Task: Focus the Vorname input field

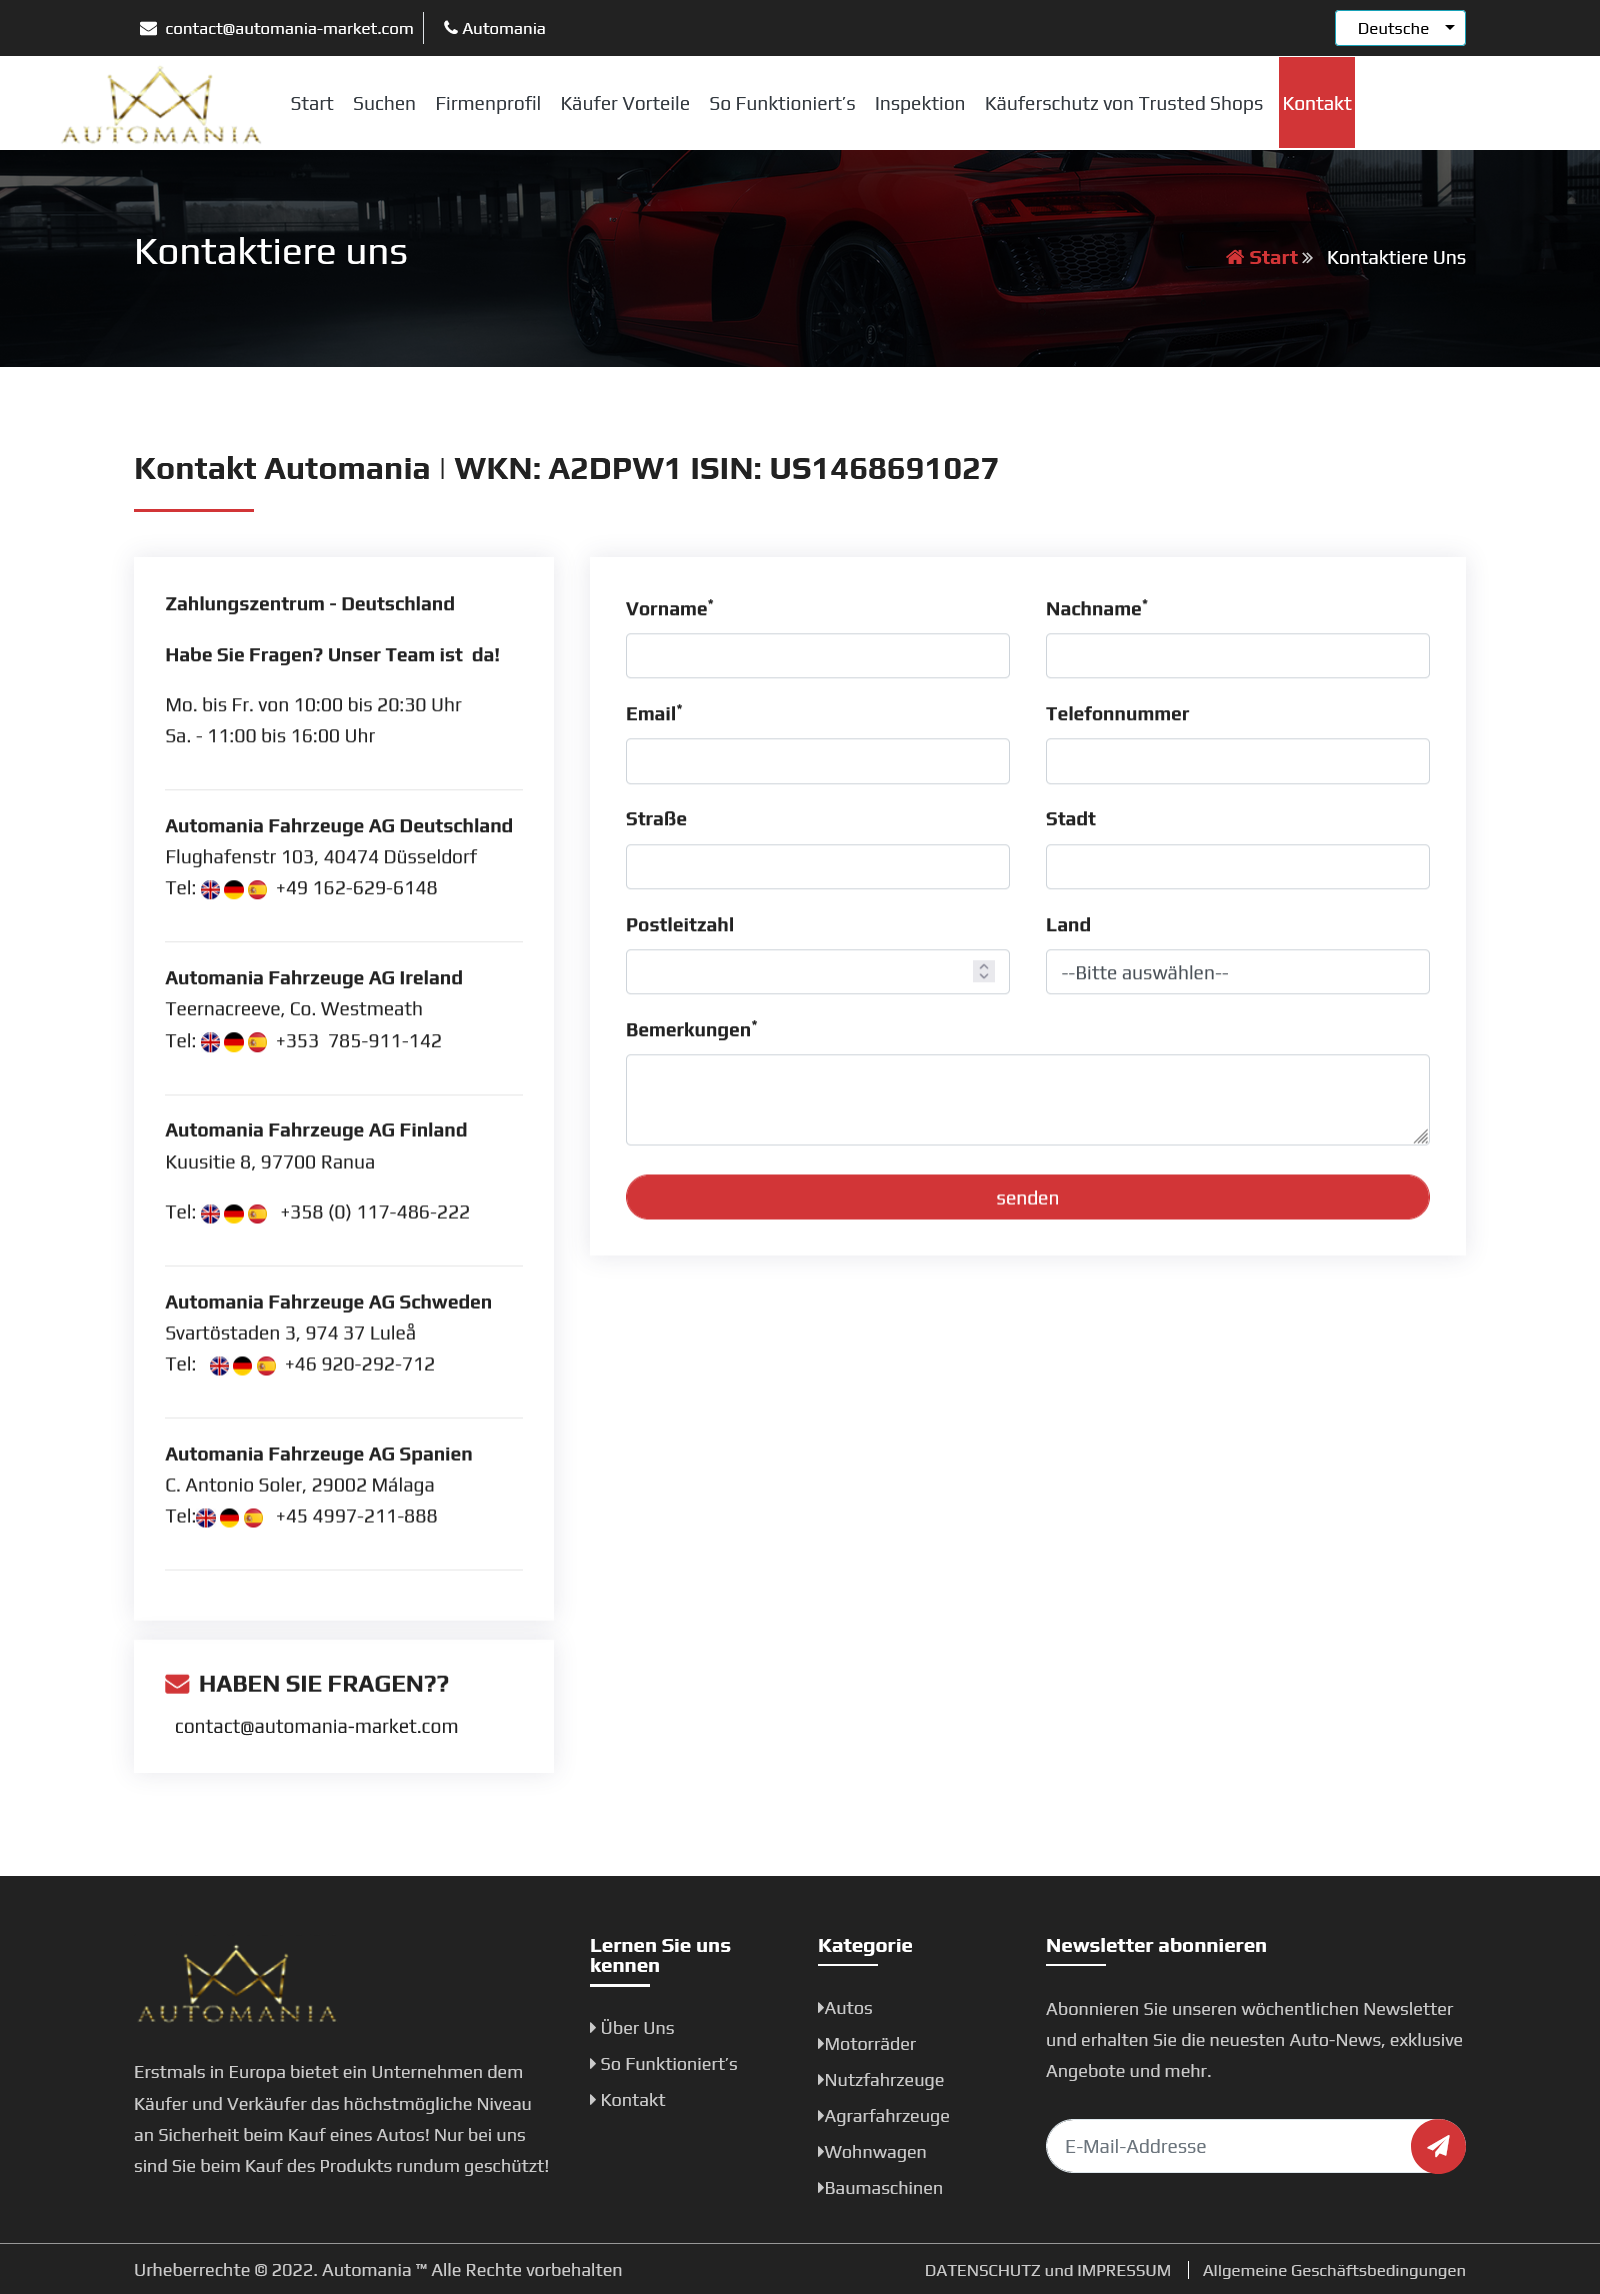Action: [817, 656]
